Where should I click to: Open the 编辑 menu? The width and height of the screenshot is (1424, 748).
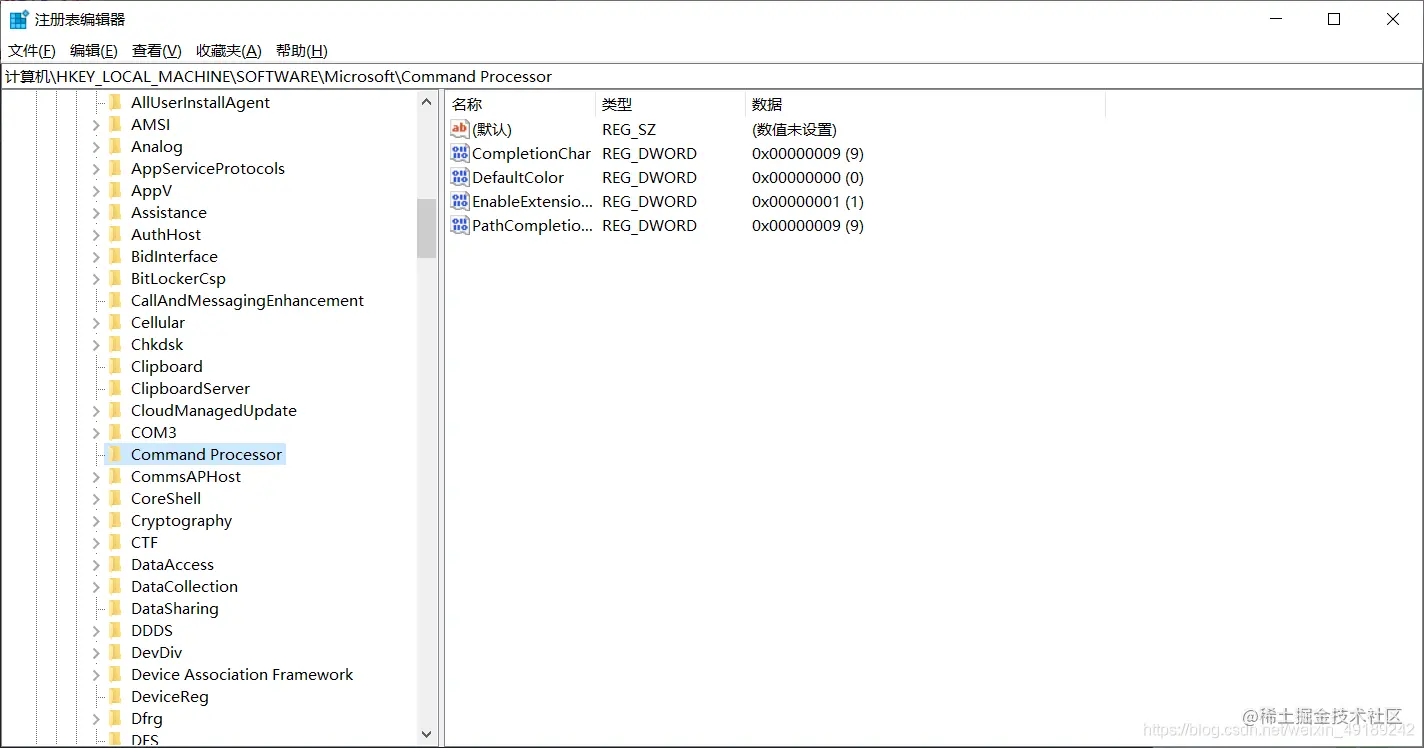click(92, 50)
